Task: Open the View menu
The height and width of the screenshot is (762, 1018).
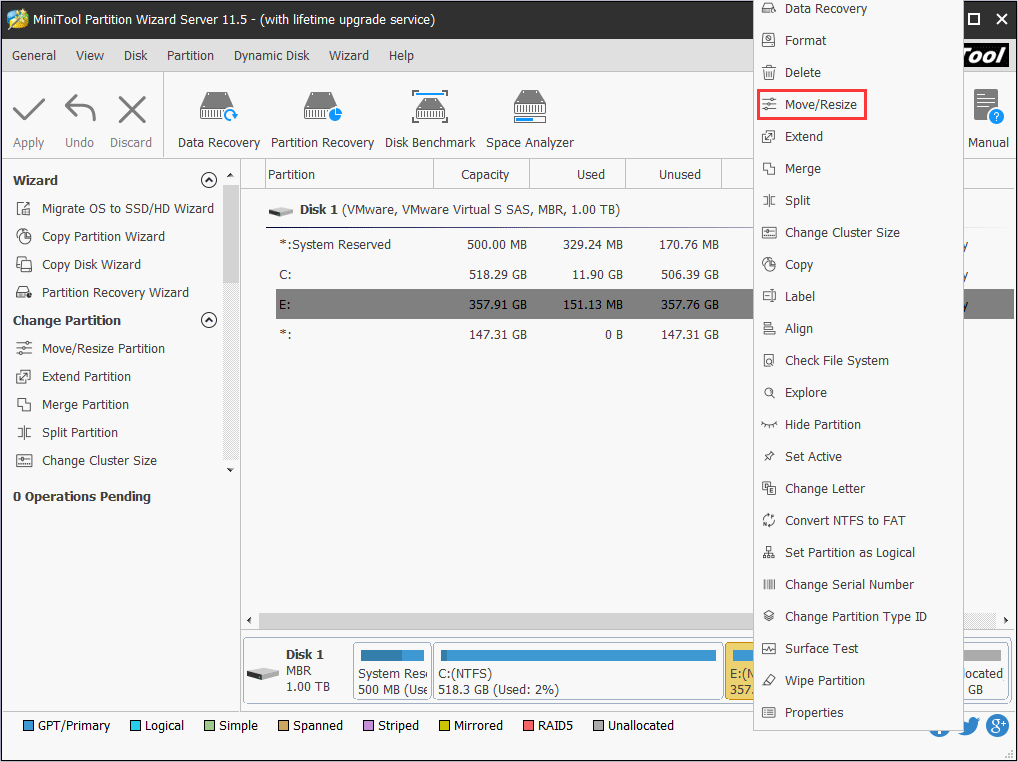Action: pyautogui.click(x=90, y=56)
